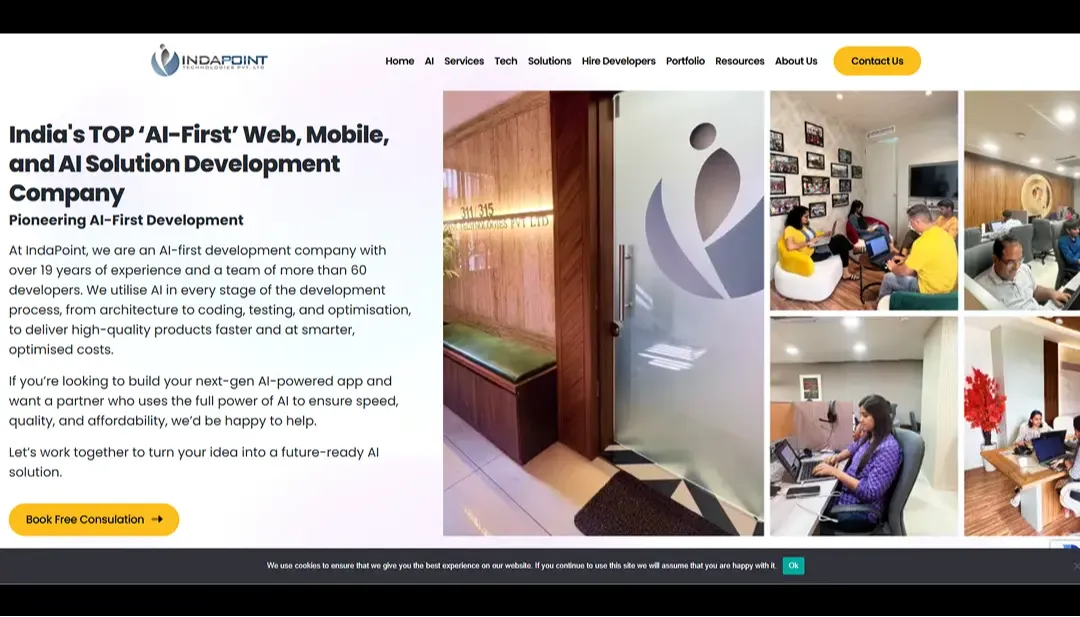Click the photo with red flowers decoration
This screenshot has width=1080, height=617.
1021,426
